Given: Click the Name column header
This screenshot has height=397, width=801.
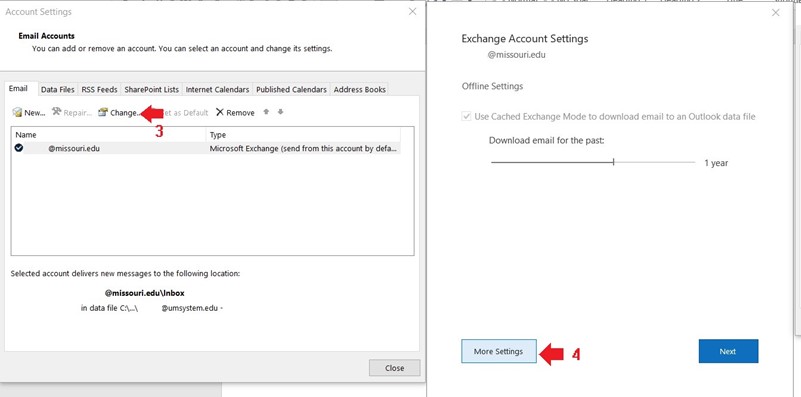Looking at the screenshot, I should (x=109, y=135).
